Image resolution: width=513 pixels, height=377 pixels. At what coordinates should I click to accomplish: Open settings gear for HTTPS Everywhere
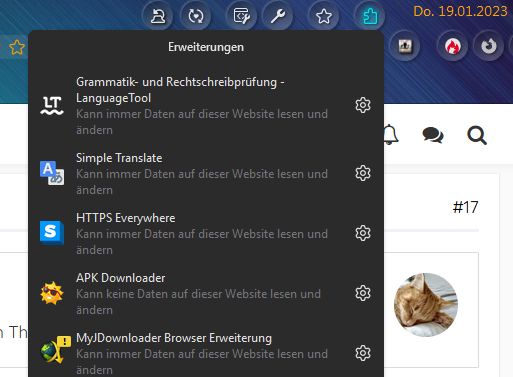coord(363,233)
